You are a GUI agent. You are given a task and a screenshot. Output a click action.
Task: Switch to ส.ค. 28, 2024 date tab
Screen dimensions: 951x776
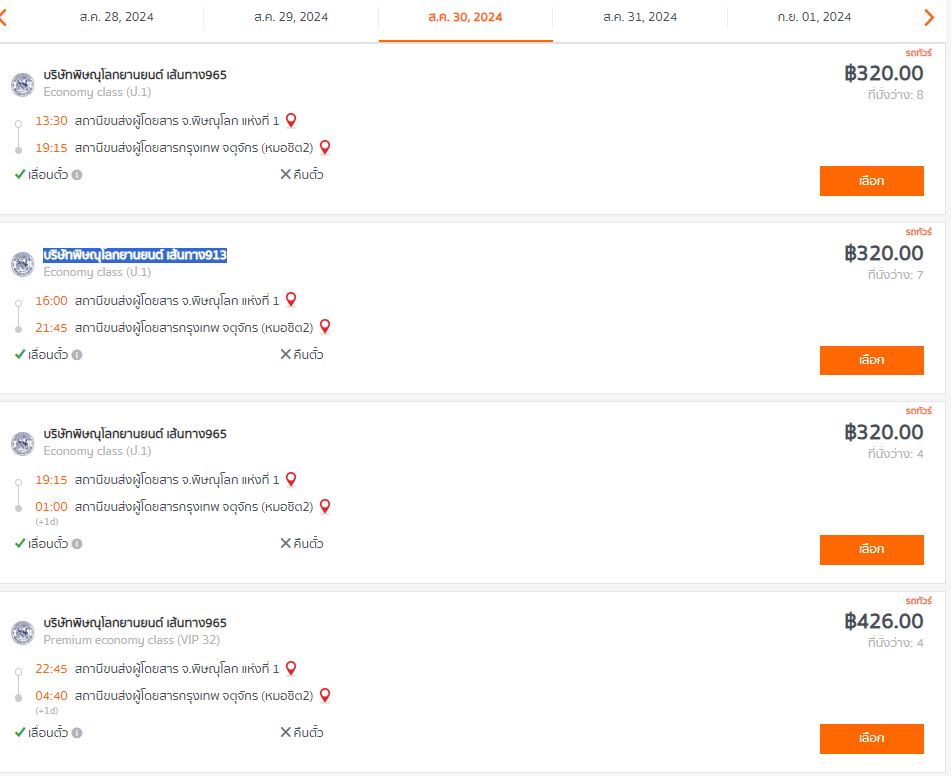pyautogui.click(x=116, y=17)
